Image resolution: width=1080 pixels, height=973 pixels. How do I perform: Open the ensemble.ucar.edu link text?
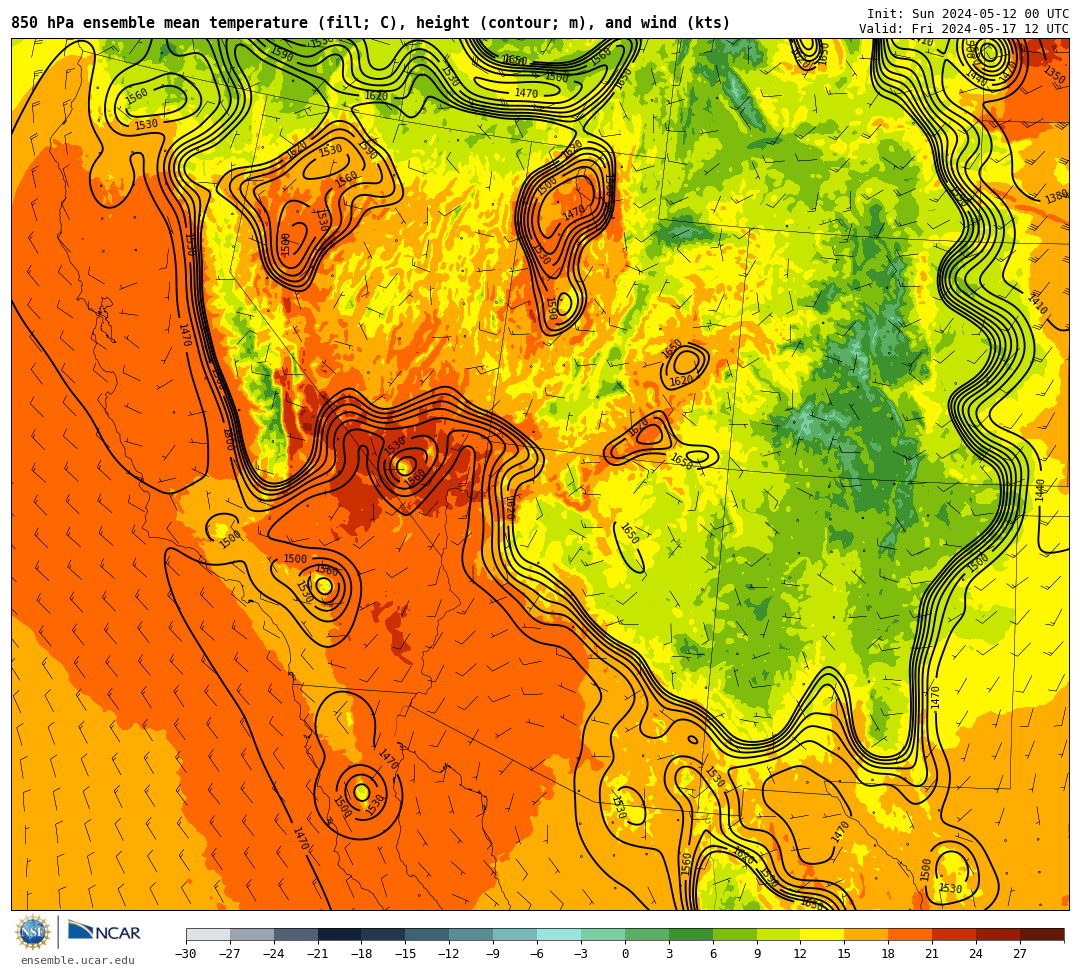click(x=78, y=960)
